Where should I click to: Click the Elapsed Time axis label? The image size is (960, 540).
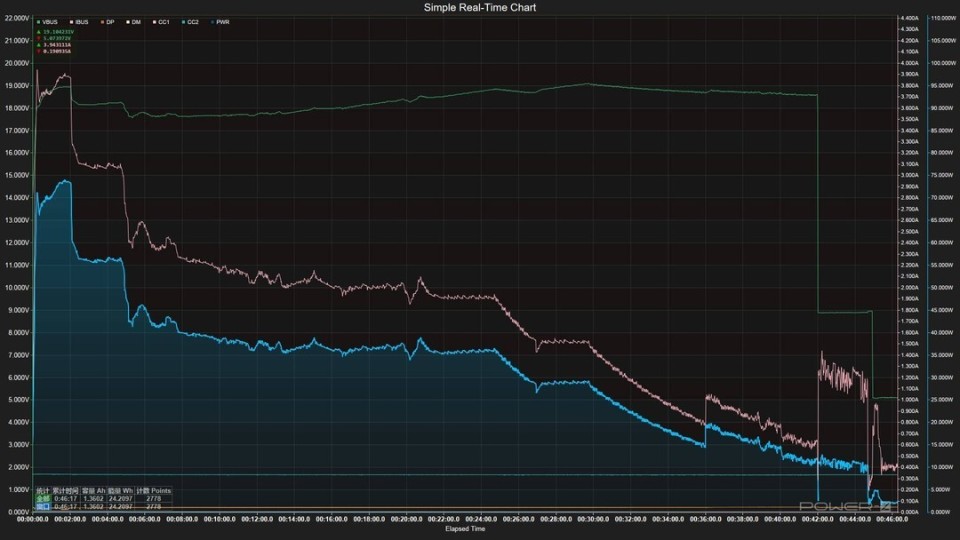[465, 529]
